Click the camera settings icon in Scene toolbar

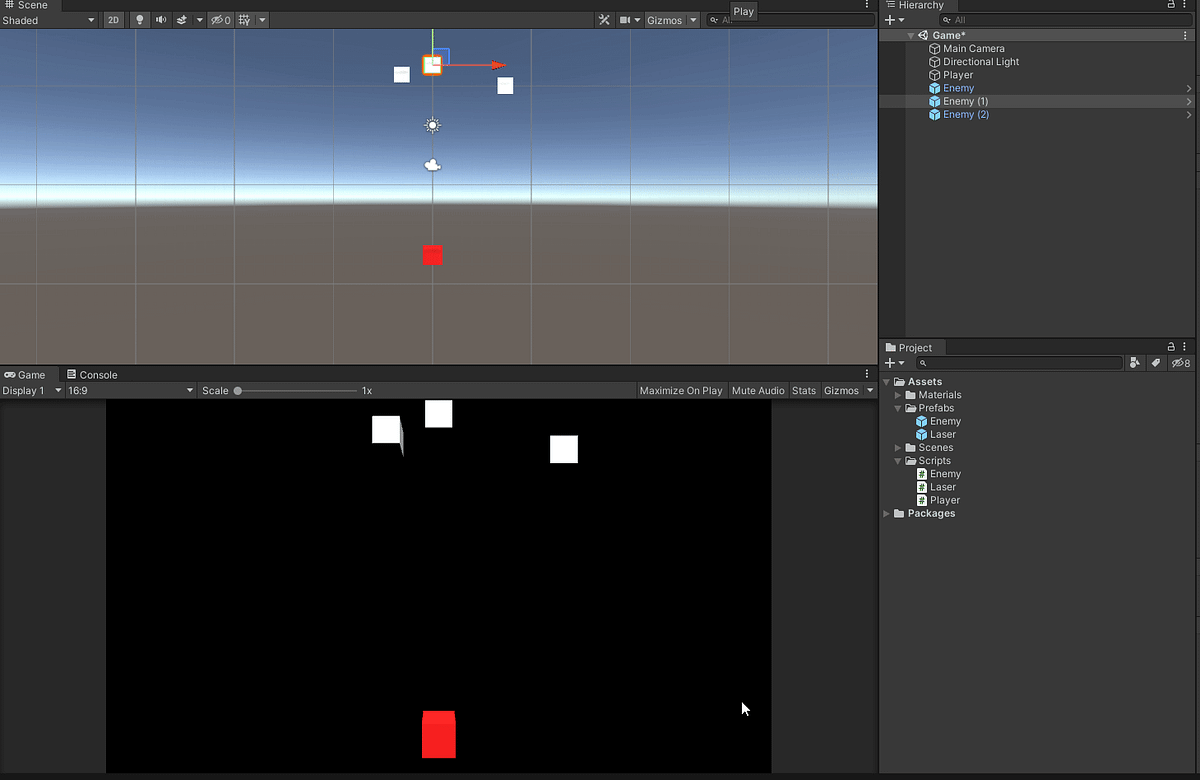pos(627,19)
